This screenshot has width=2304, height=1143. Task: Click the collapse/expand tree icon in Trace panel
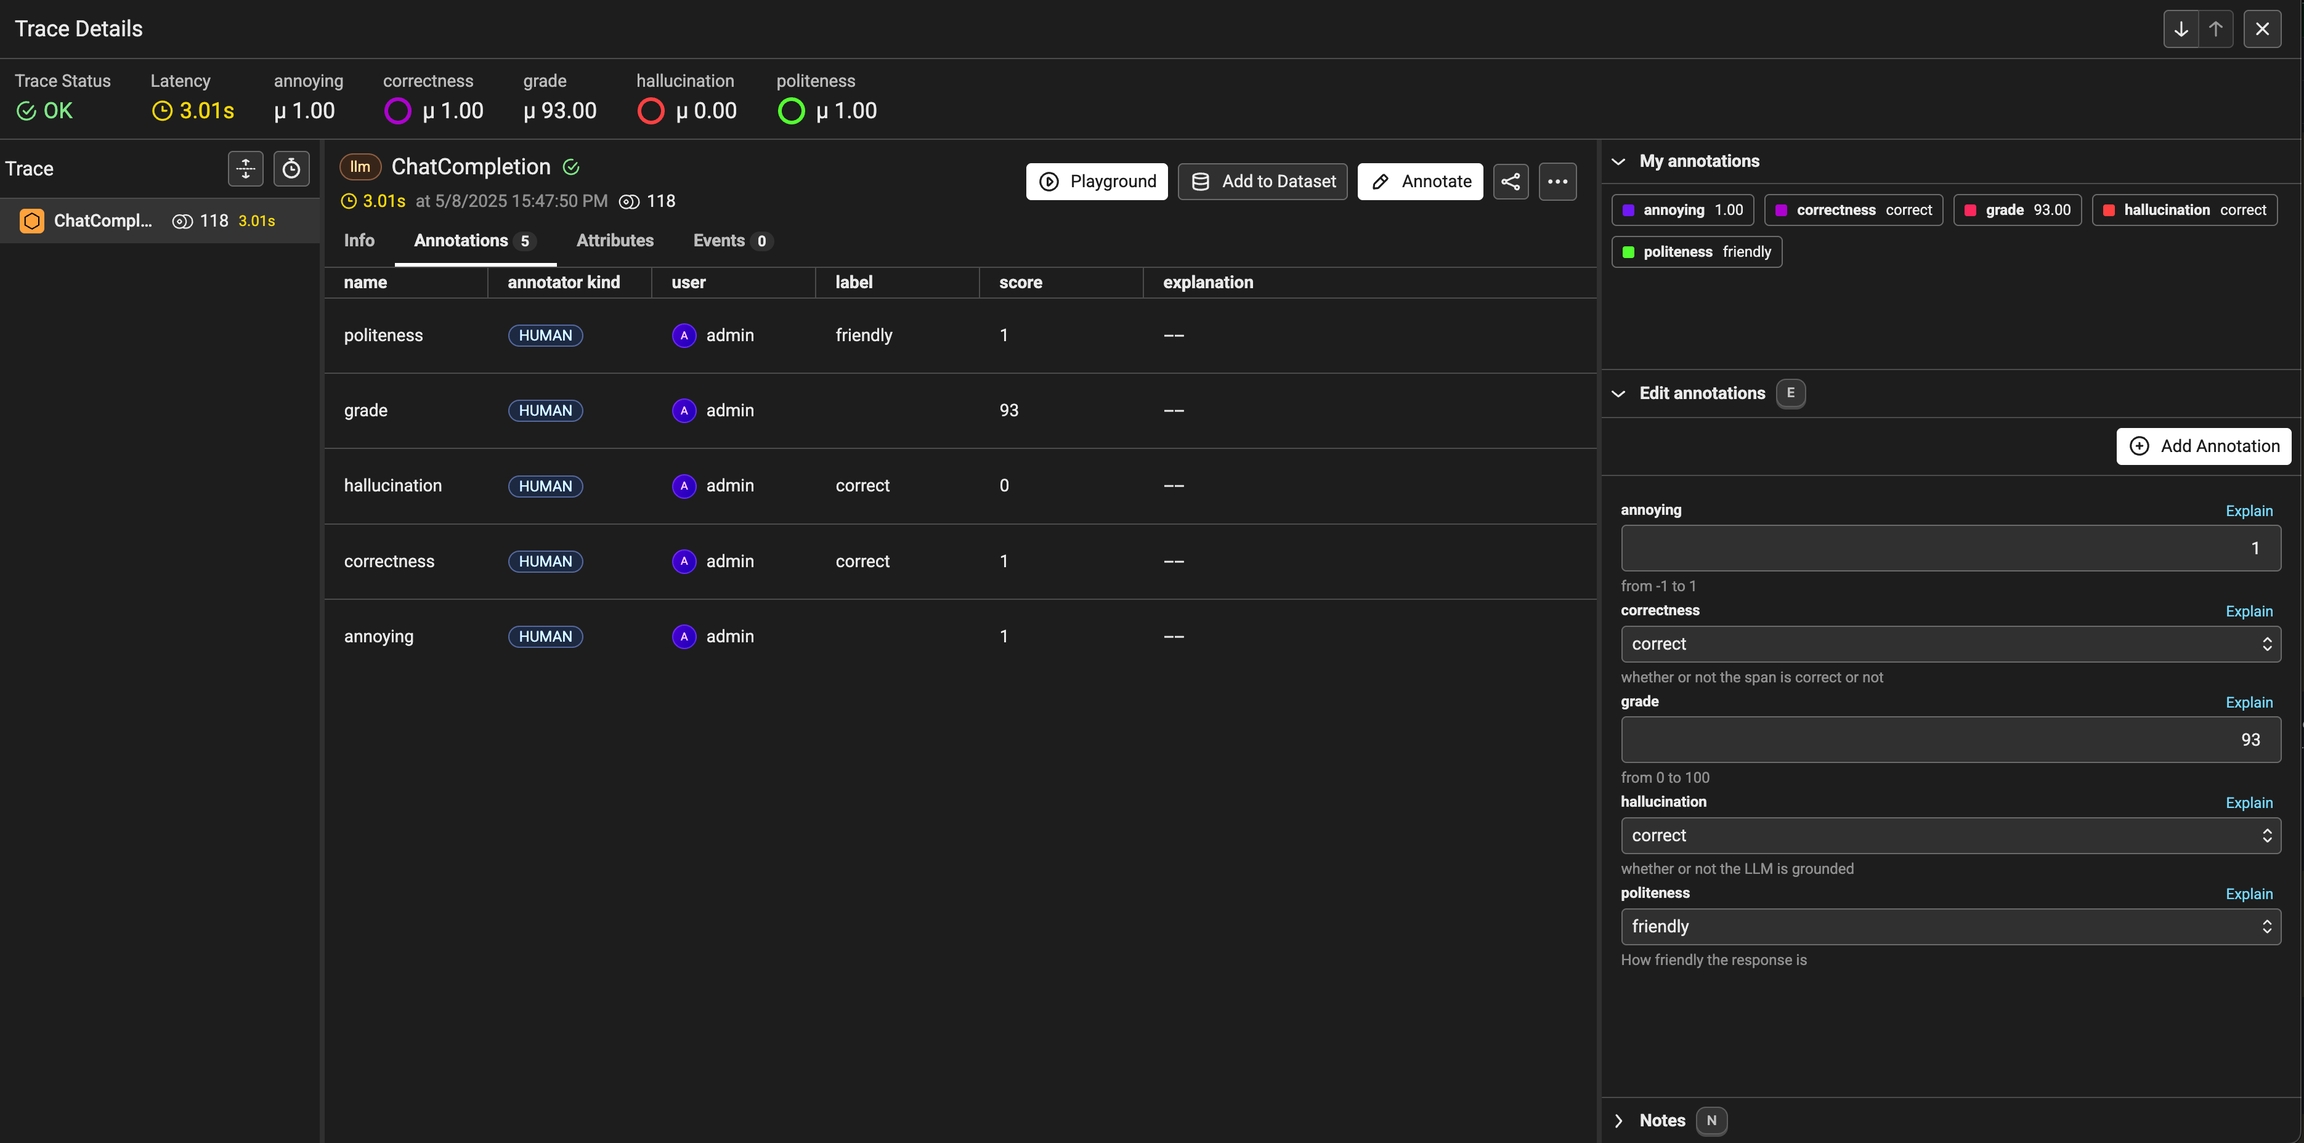(245, 169)
